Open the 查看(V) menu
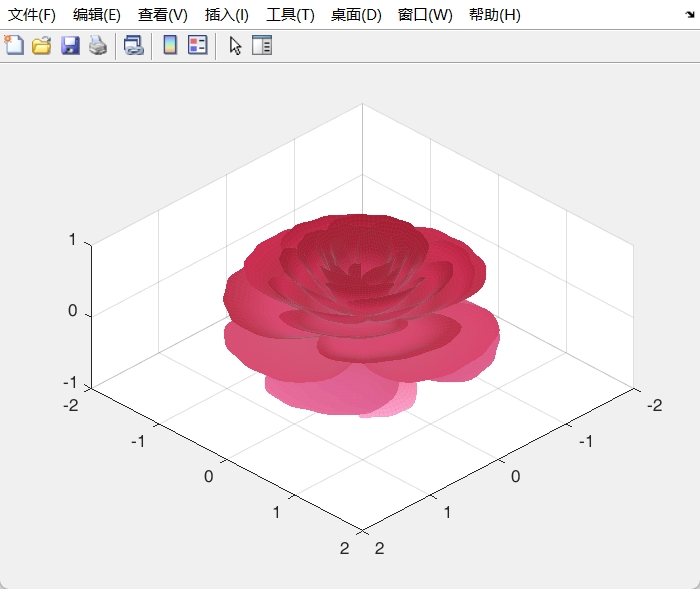This screenshot has width=700, height=589. (x=162, y=15)
